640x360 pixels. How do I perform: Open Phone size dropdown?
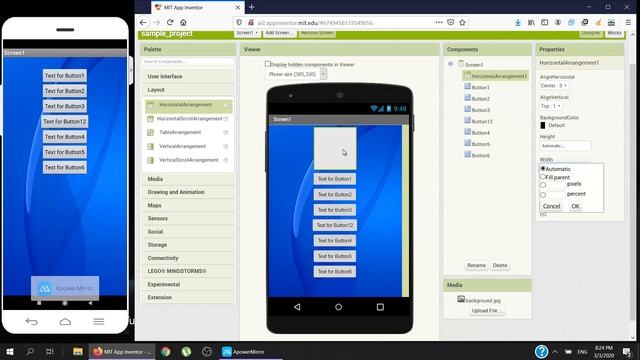pyautogui.click(x=323, y=74)
